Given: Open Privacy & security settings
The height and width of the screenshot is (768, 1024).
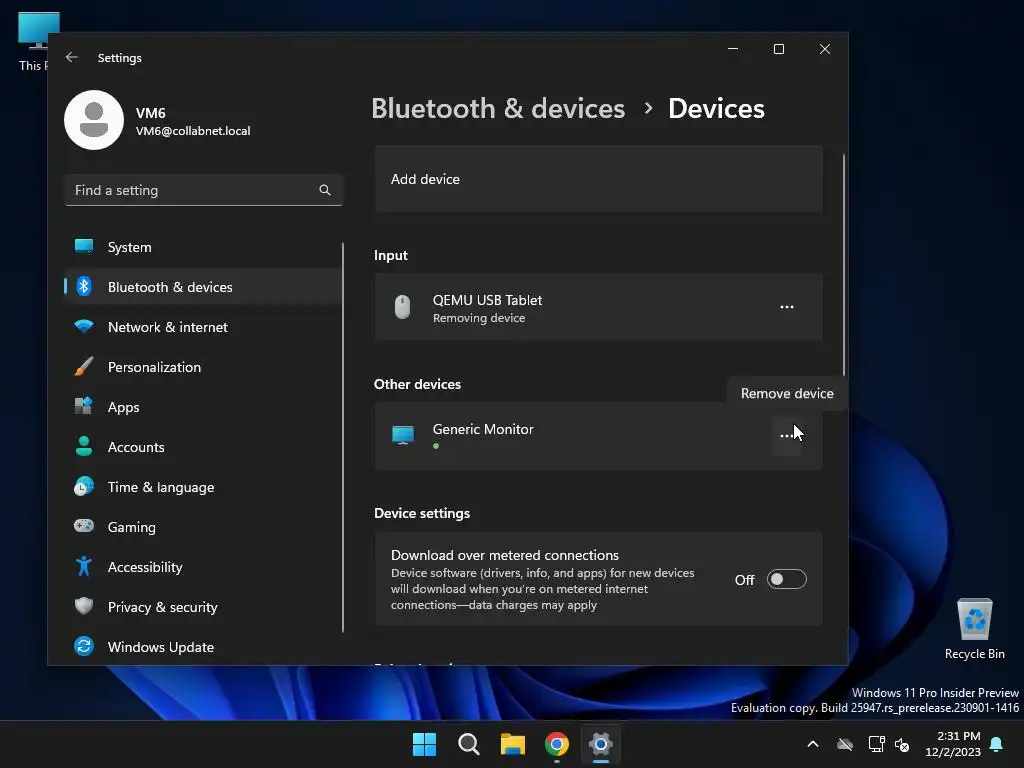Looking at the screenshot, I should tap(202, 607).
